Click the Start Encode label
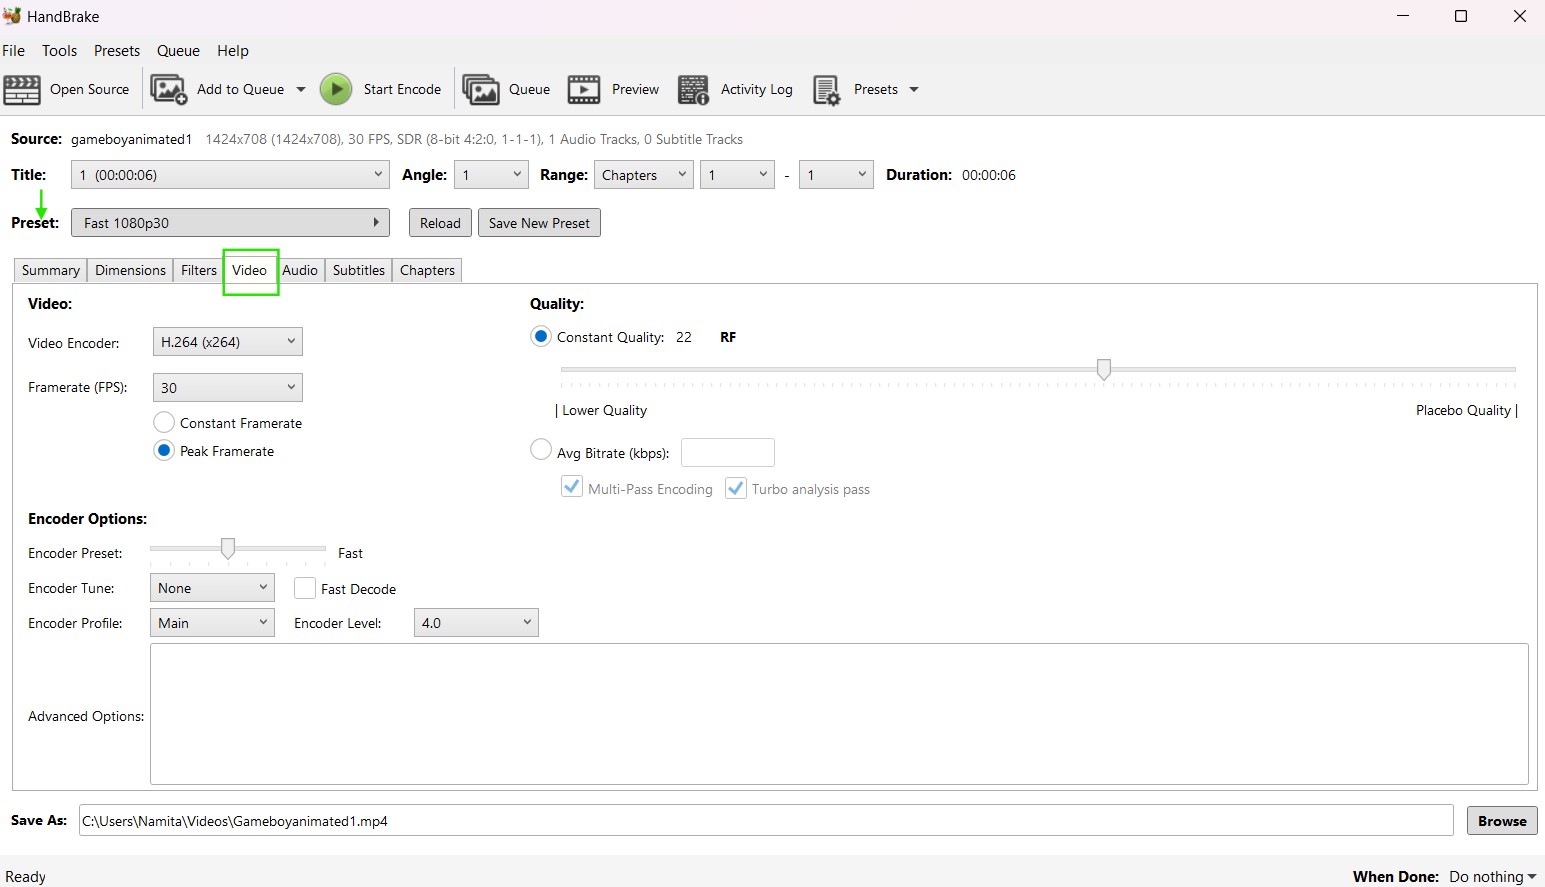Image resolution: width=1545 pixels, height=887 pixels. coord(402,89)
